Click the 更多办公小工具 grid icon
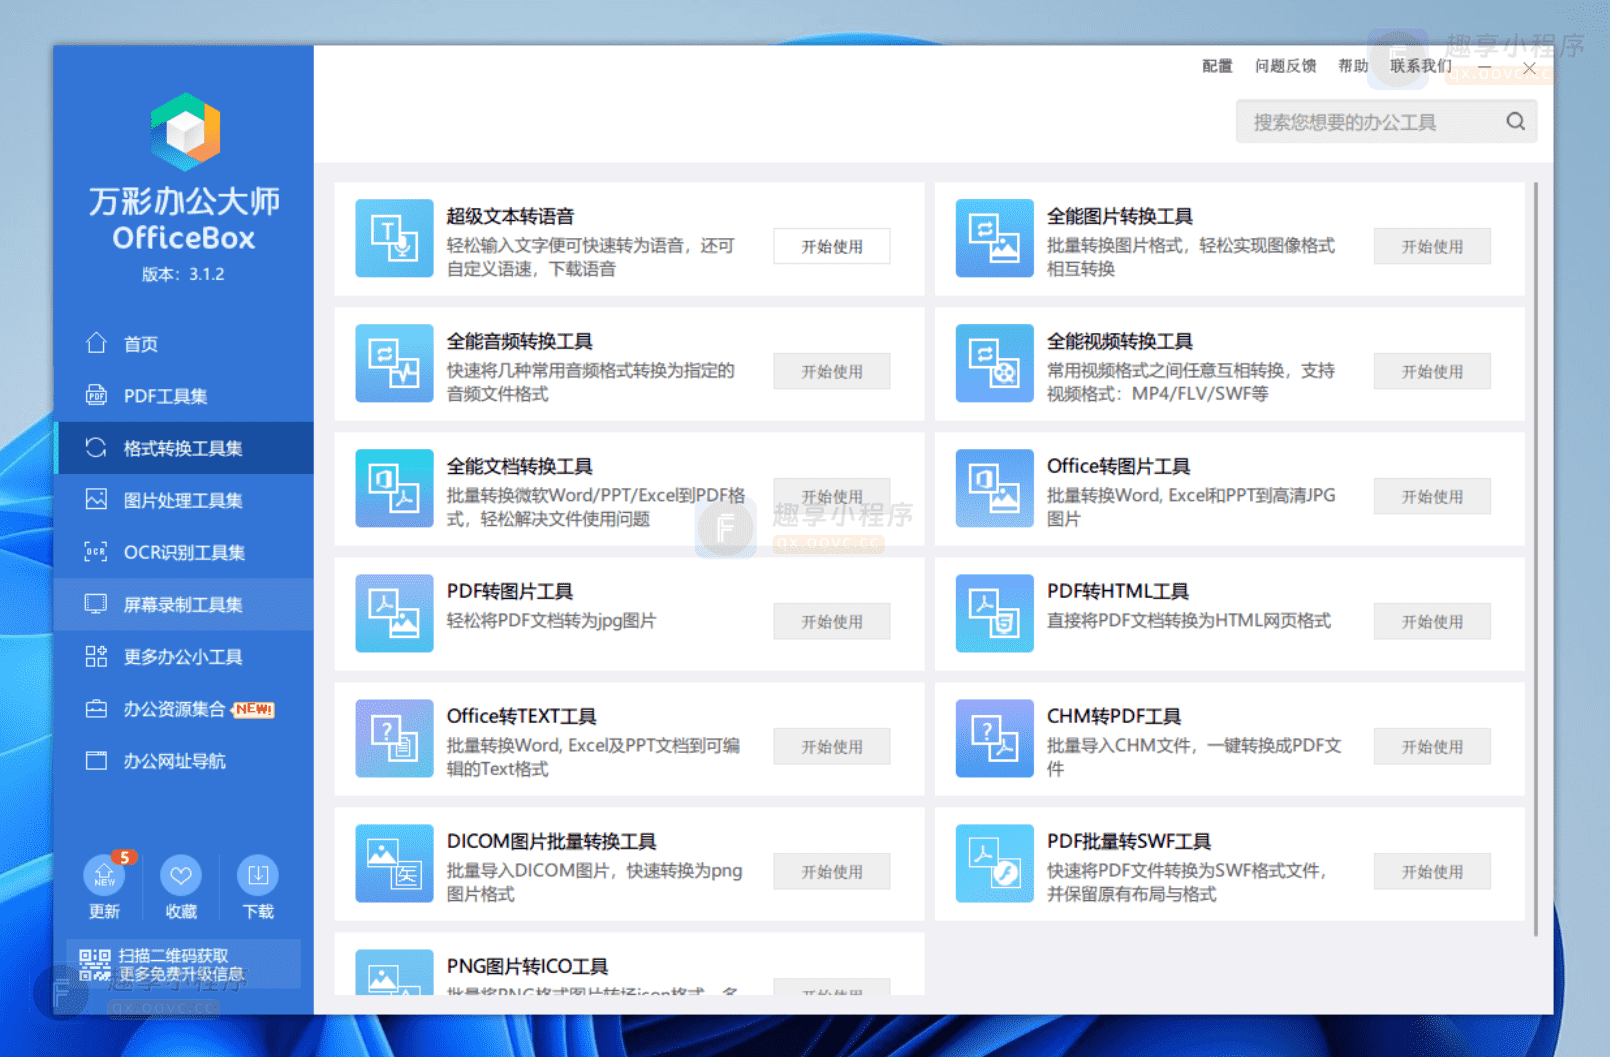The height and width of the screenshot is (1057, 1610). tap(96, 656)
